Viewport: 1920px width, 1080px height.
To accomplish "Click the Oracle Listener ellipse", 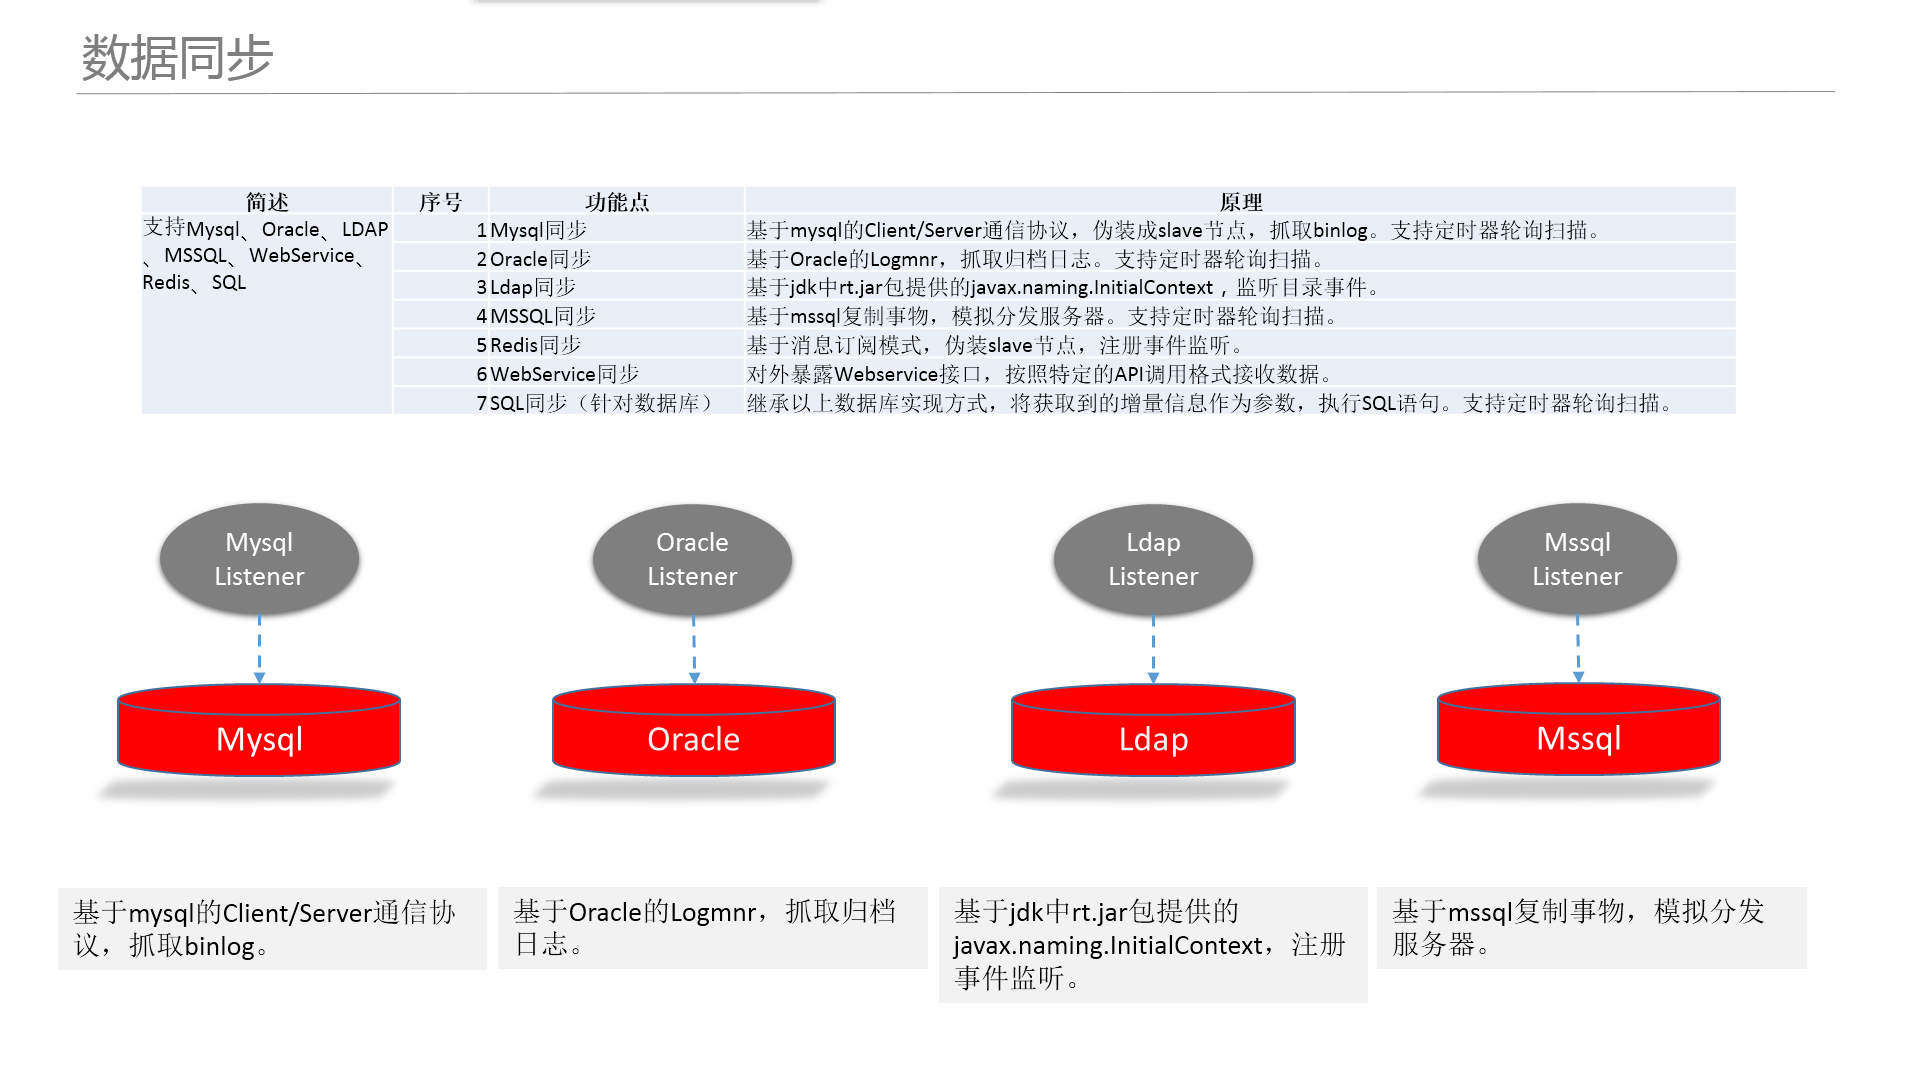I will (692, 559).
